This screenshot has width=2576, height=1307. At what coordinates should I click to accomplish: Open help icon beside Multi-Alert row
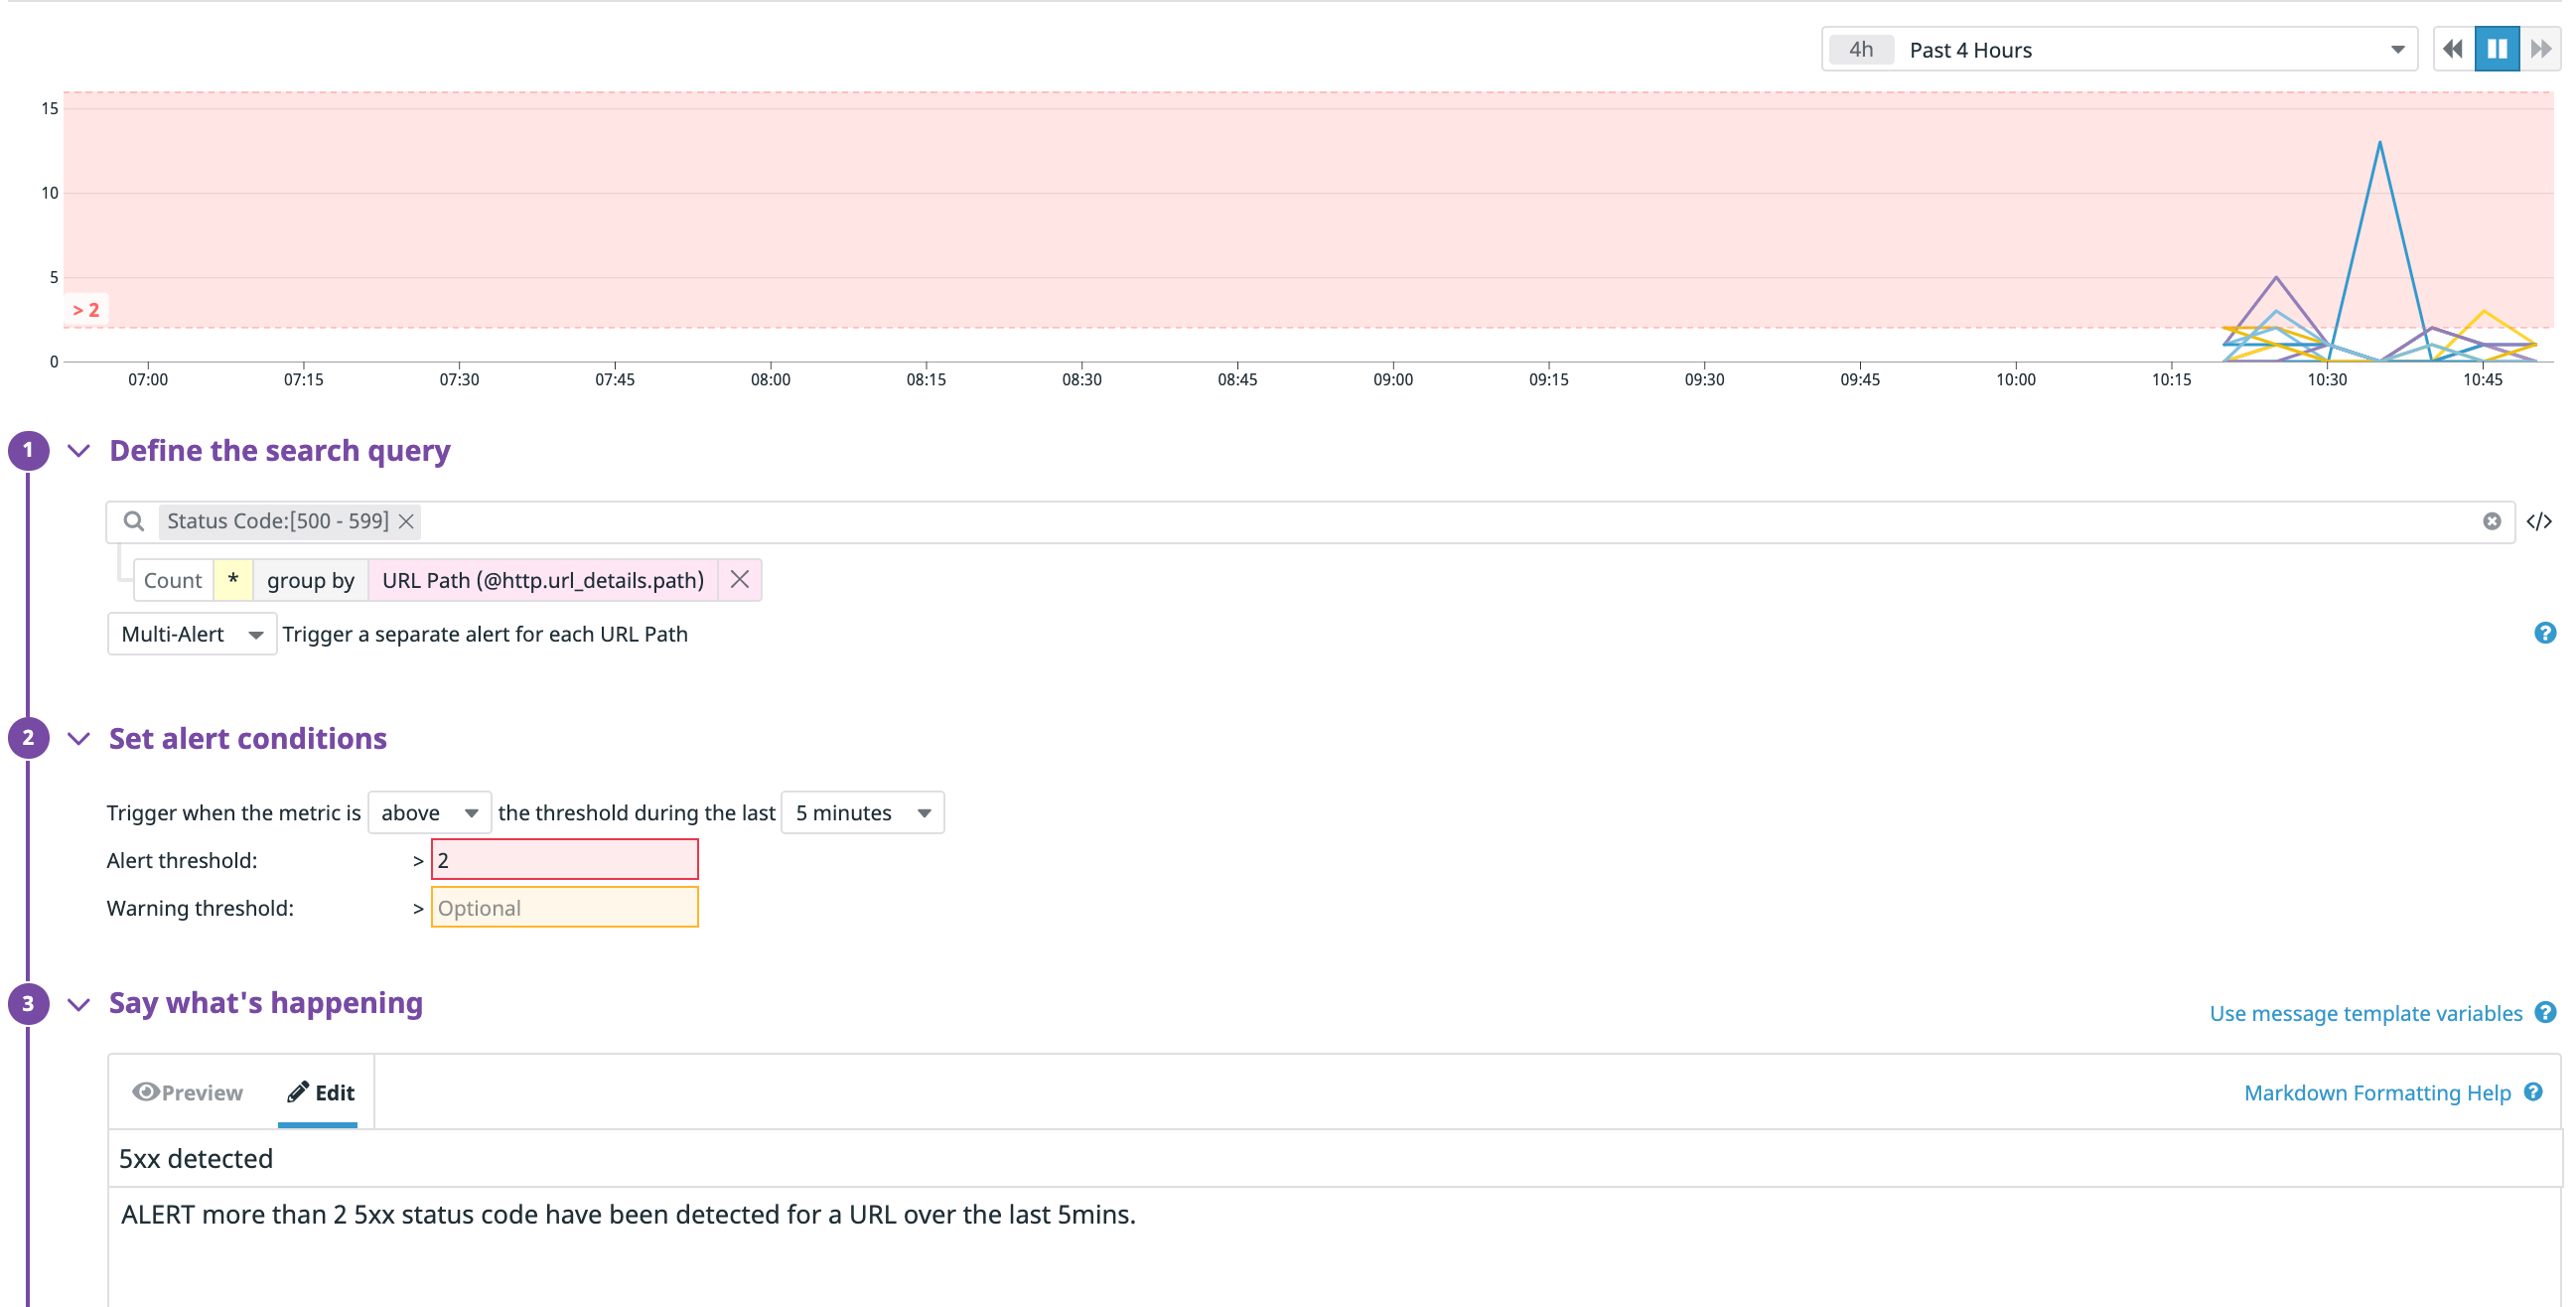coord(2544,633)
